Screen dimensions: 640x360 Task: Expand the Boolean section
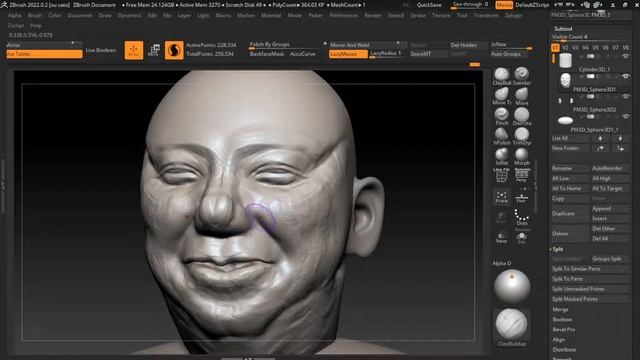(x=562, y=320)
